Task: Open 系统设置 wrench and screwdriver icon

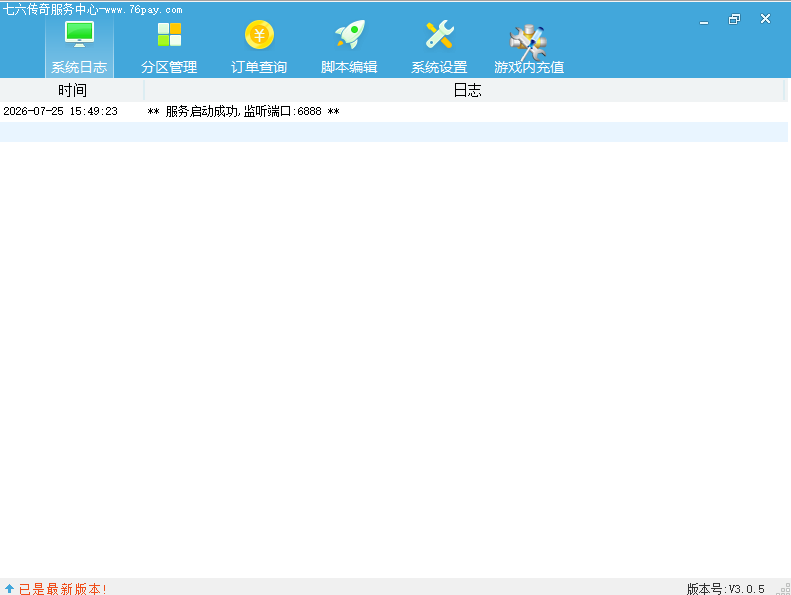Action: pos(439,34)
